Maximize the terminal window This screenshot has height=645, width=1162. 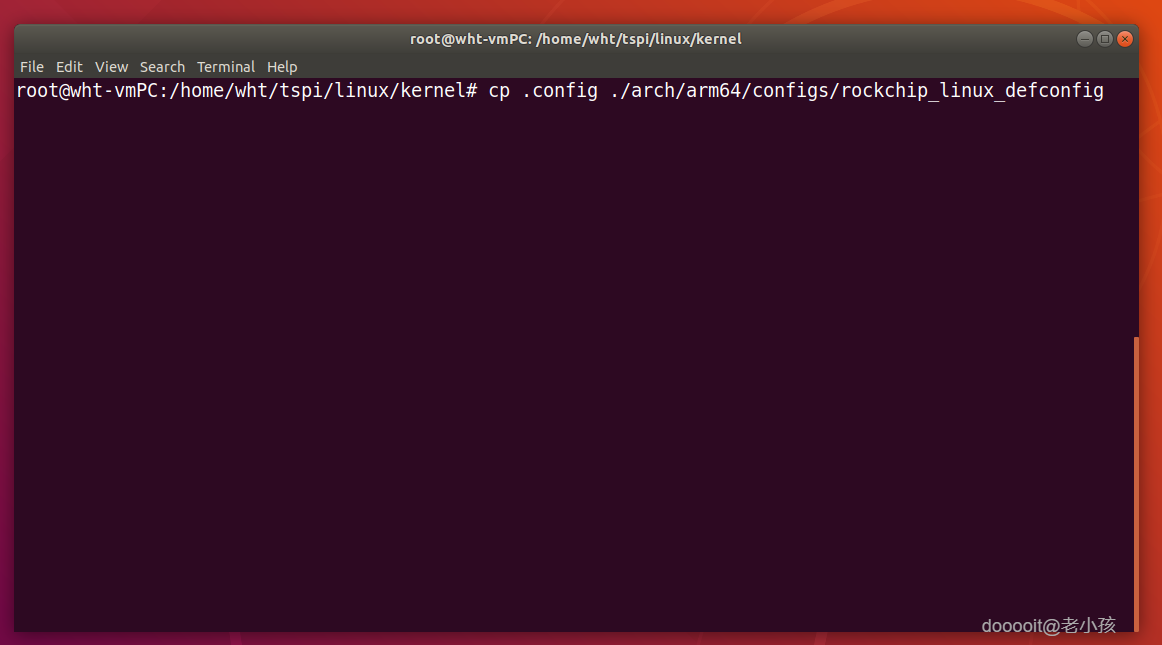pos(1105,39)
